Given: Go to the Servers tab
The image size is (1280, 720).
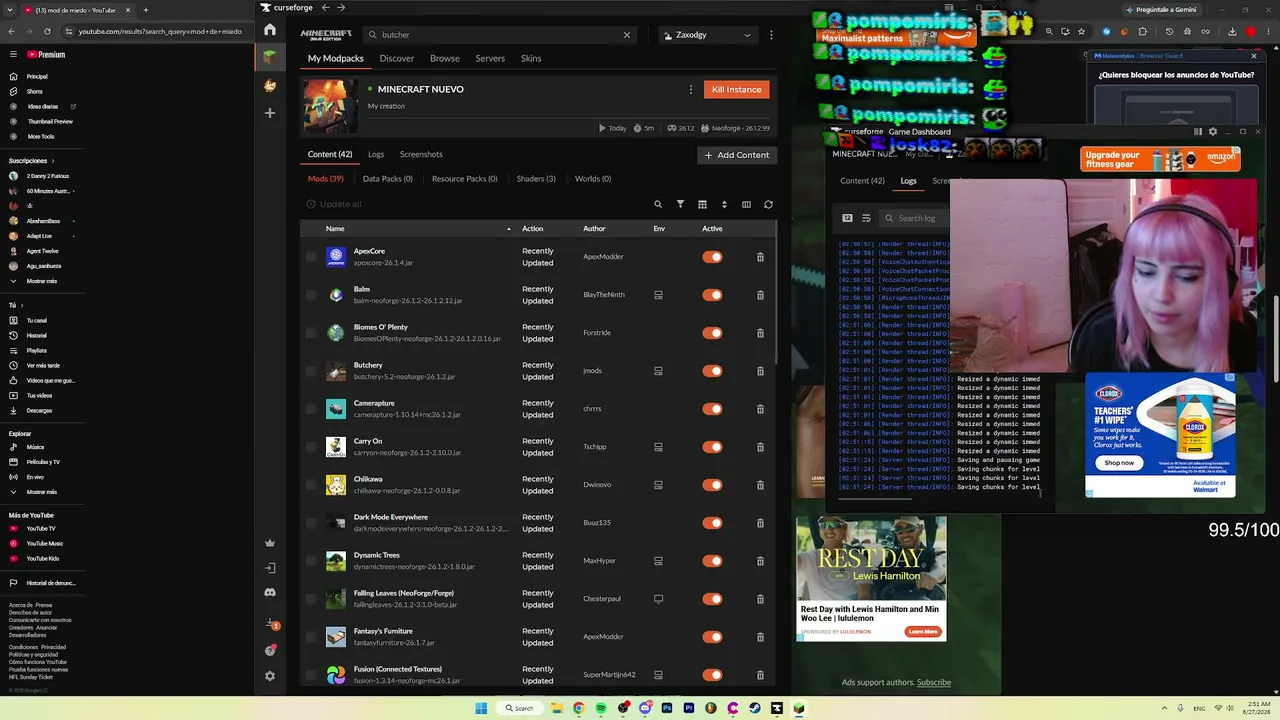Looking at the screenshot, I should pyautogui.click(x=490, y=59).
